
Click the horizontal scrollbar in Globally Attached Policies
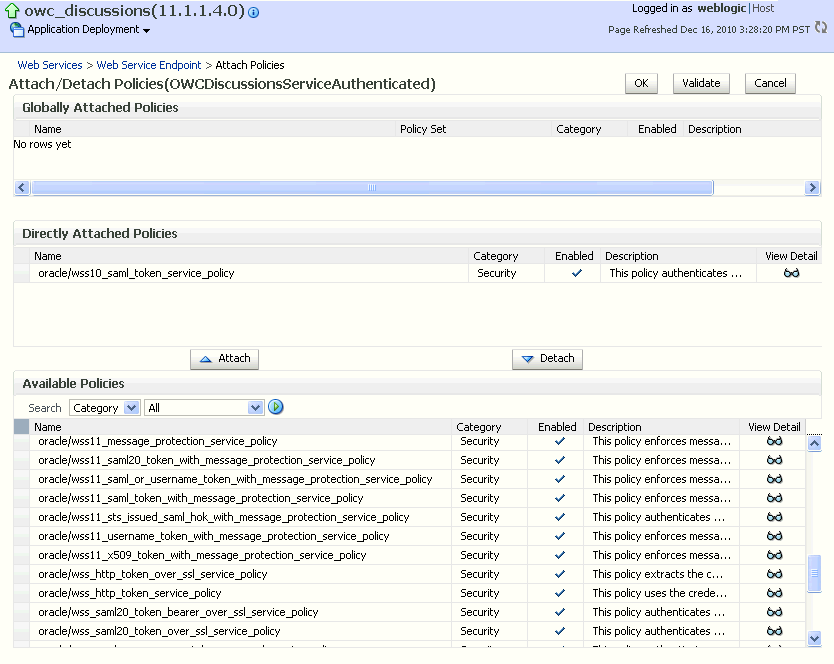pos(372,187)
